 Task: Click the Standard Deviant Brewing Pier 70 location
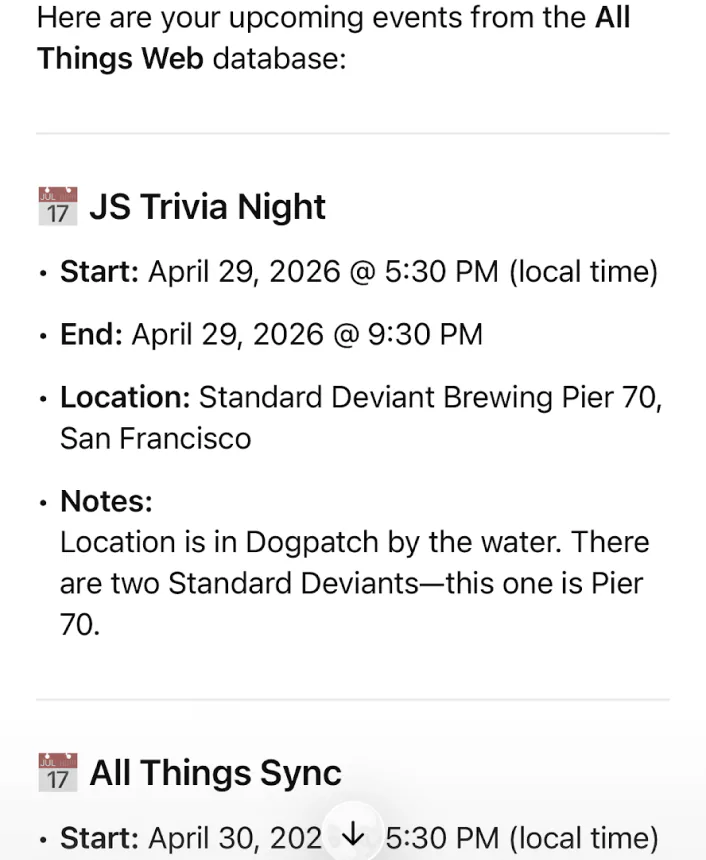430,397
